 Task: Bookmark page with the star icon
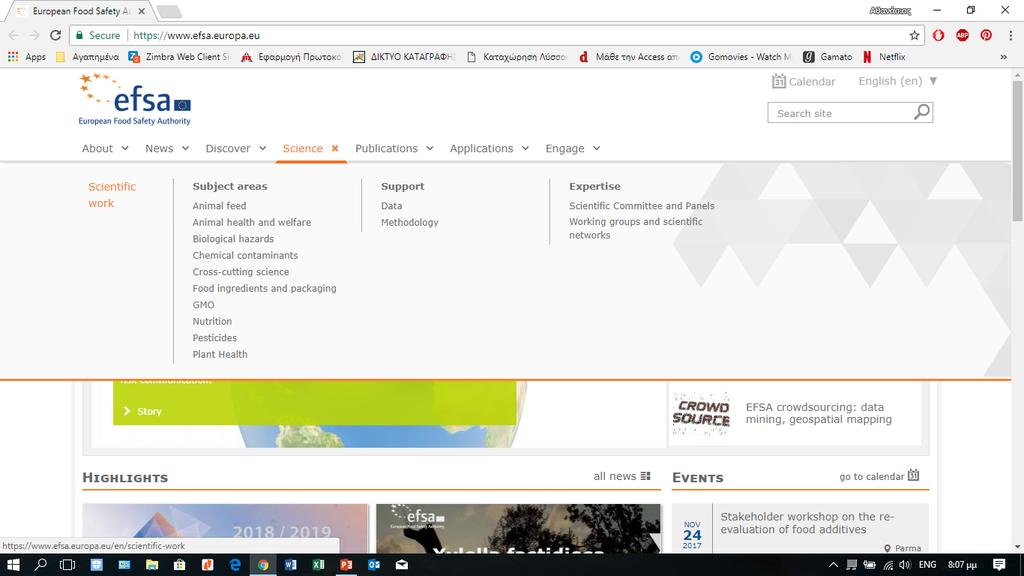tap(914, 35)
